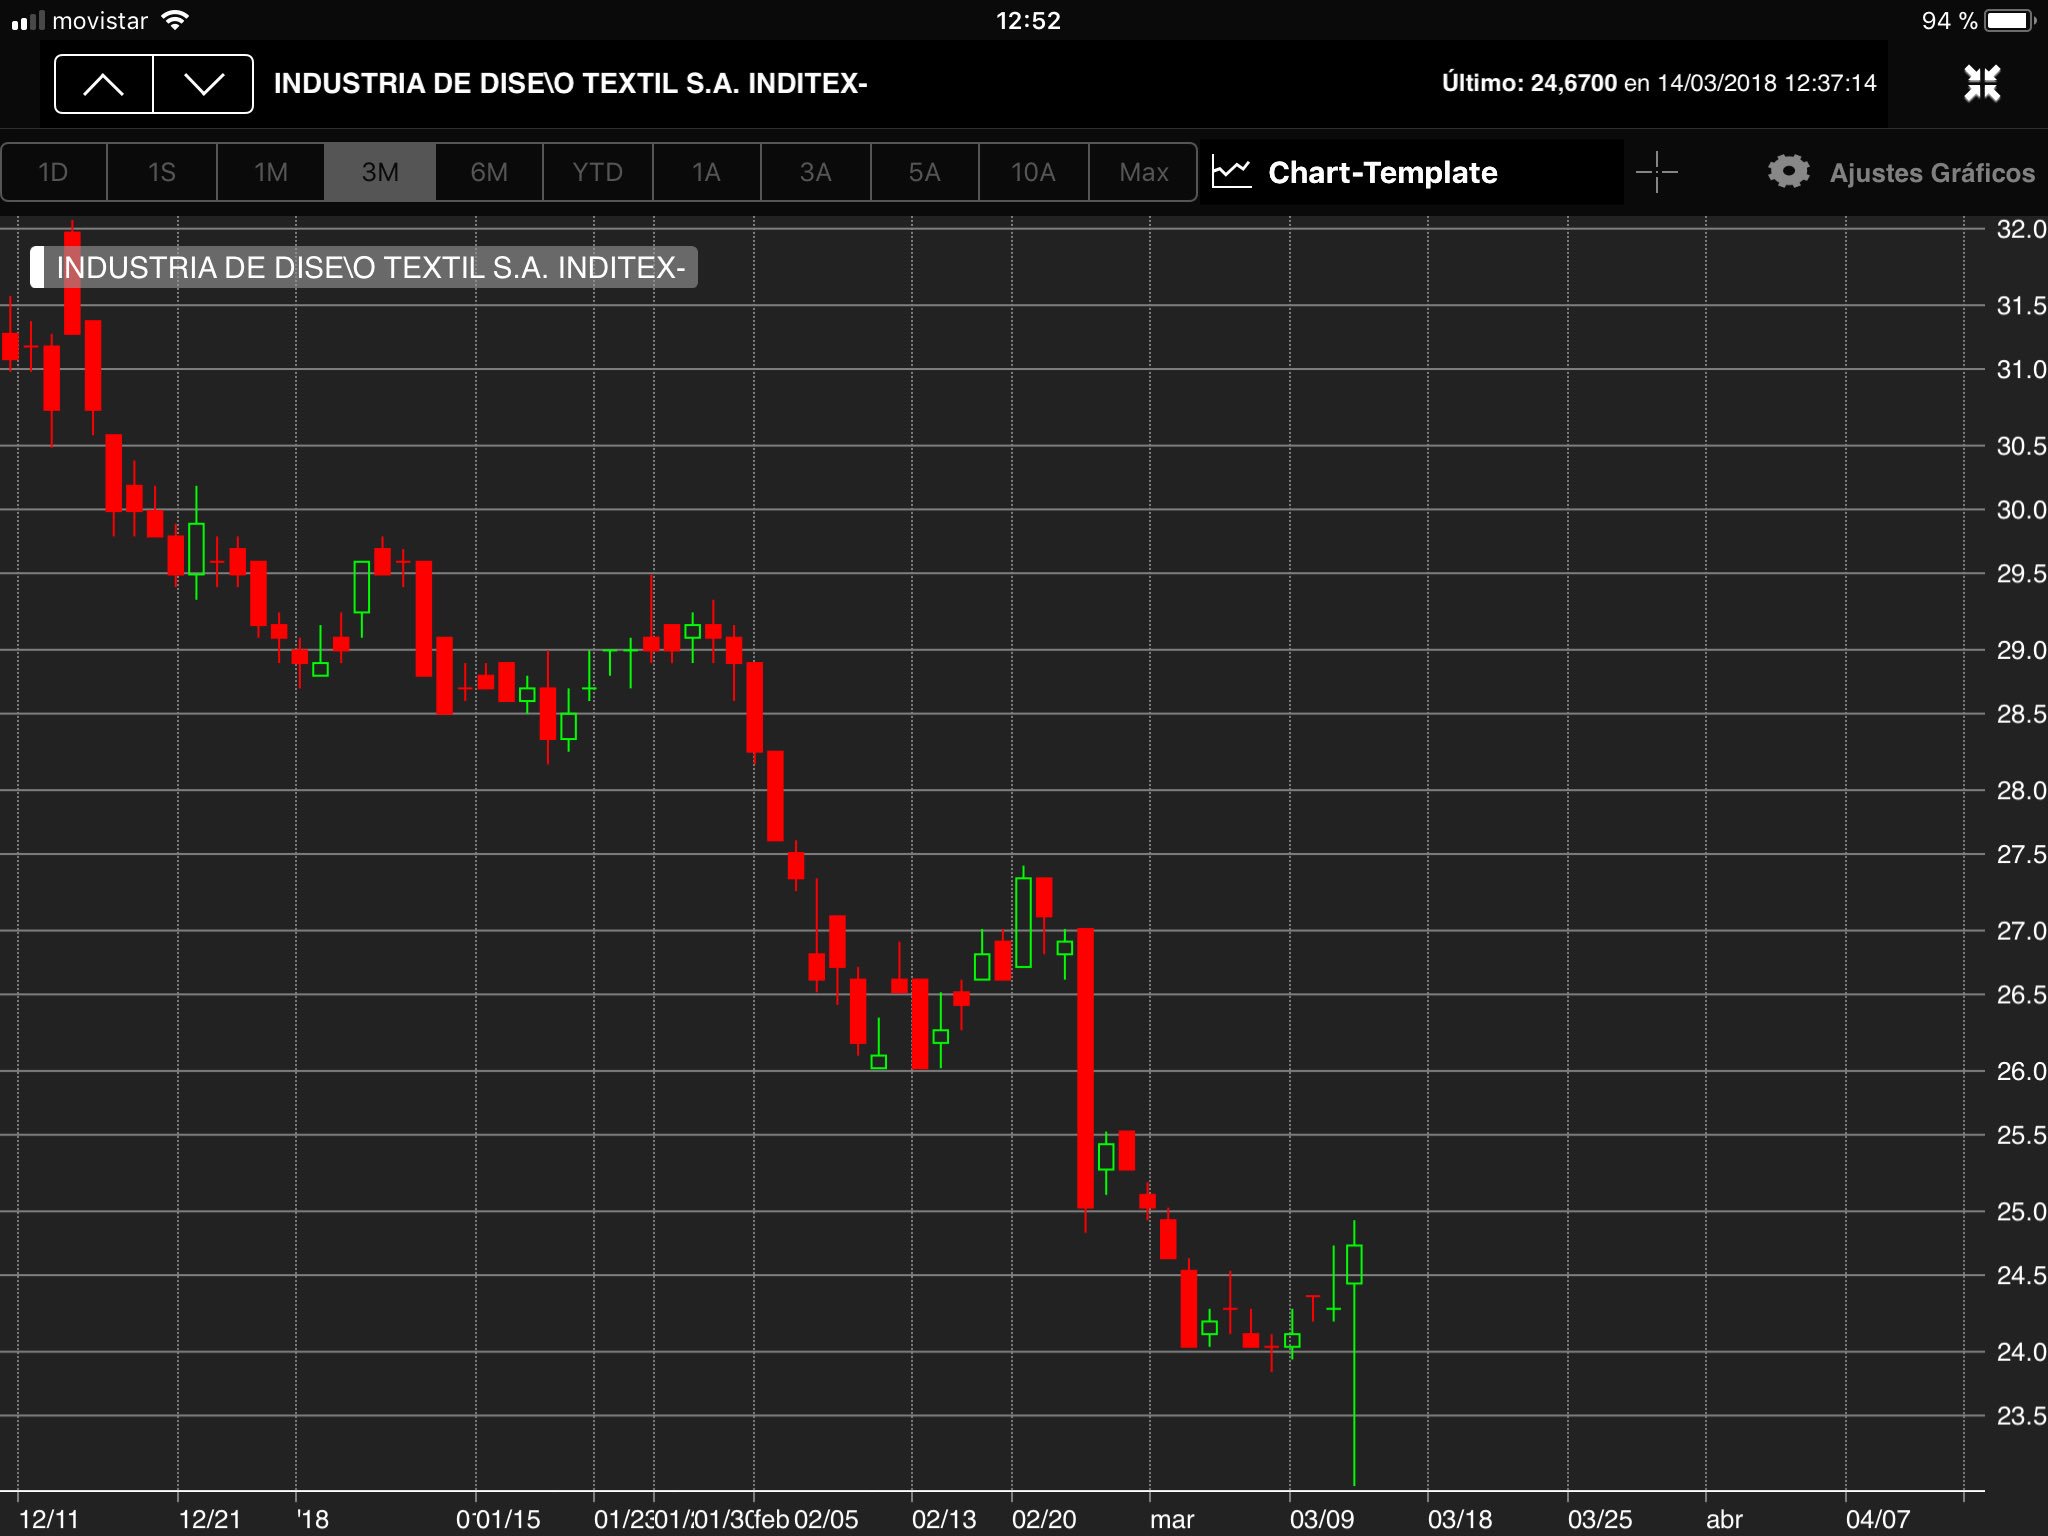Image resolution: width=2048 pixels, height=1536 pixels.
Task: Tap the white color marker in legend
Action: click(37, 267)
